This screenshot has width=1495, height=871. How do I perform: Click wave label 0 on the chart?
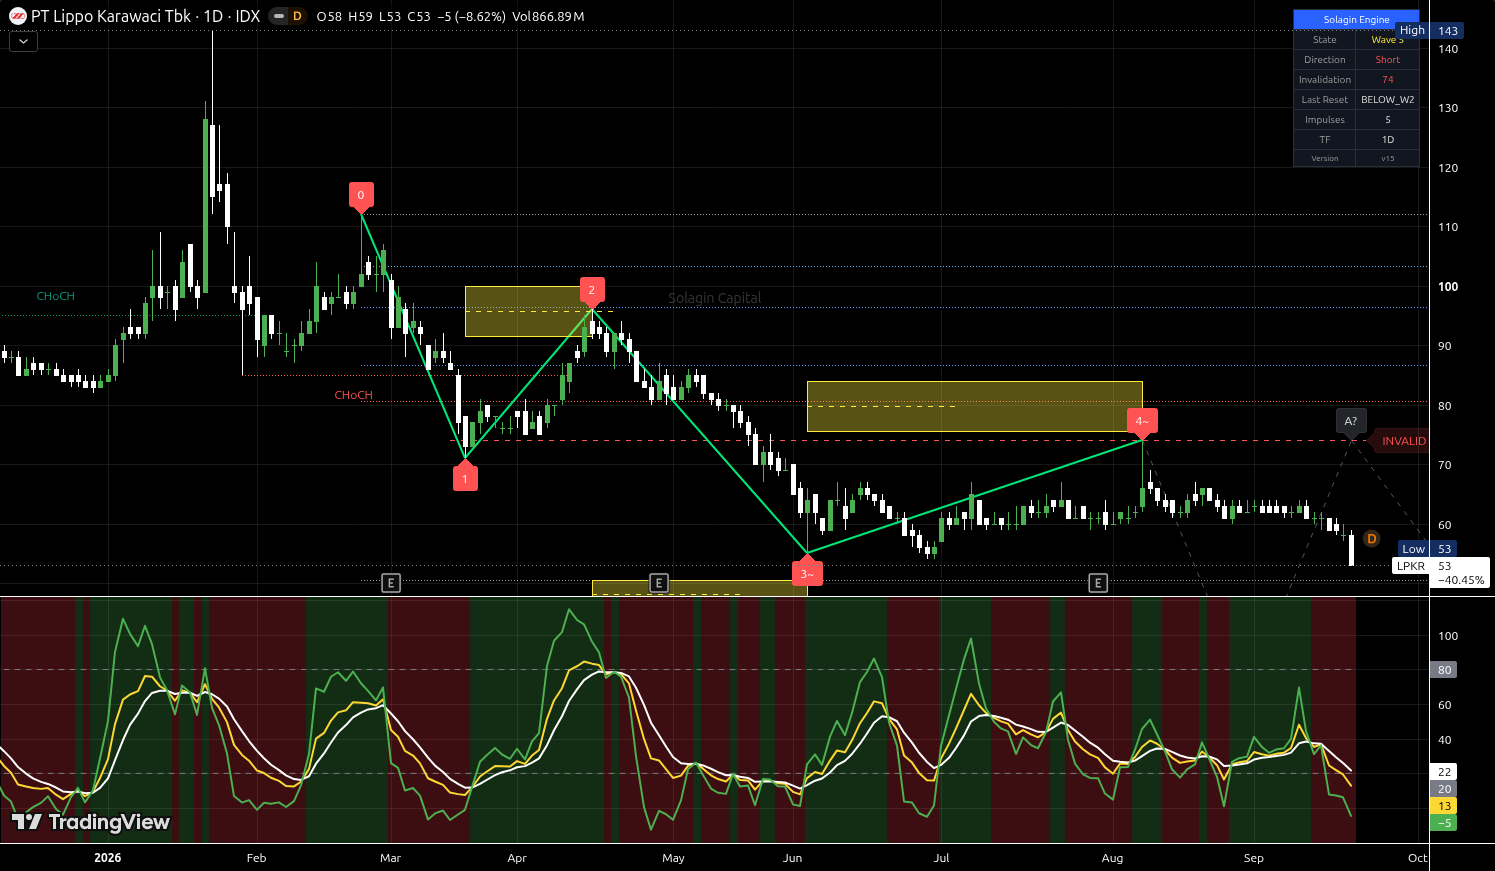click(361, 195)
